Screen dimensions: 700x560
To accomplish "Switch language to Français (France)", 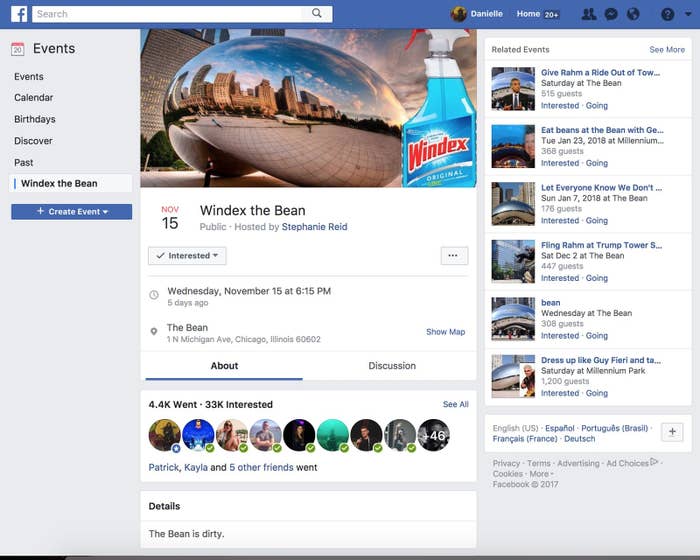I will pyautogui.click(x=525, y=439).
